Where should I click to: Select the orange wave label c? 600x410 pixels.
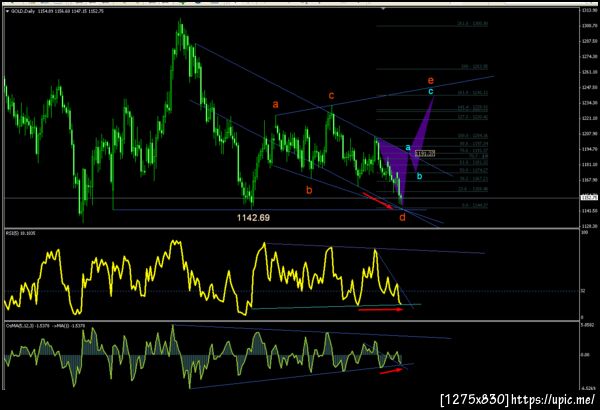pos(331,95)
